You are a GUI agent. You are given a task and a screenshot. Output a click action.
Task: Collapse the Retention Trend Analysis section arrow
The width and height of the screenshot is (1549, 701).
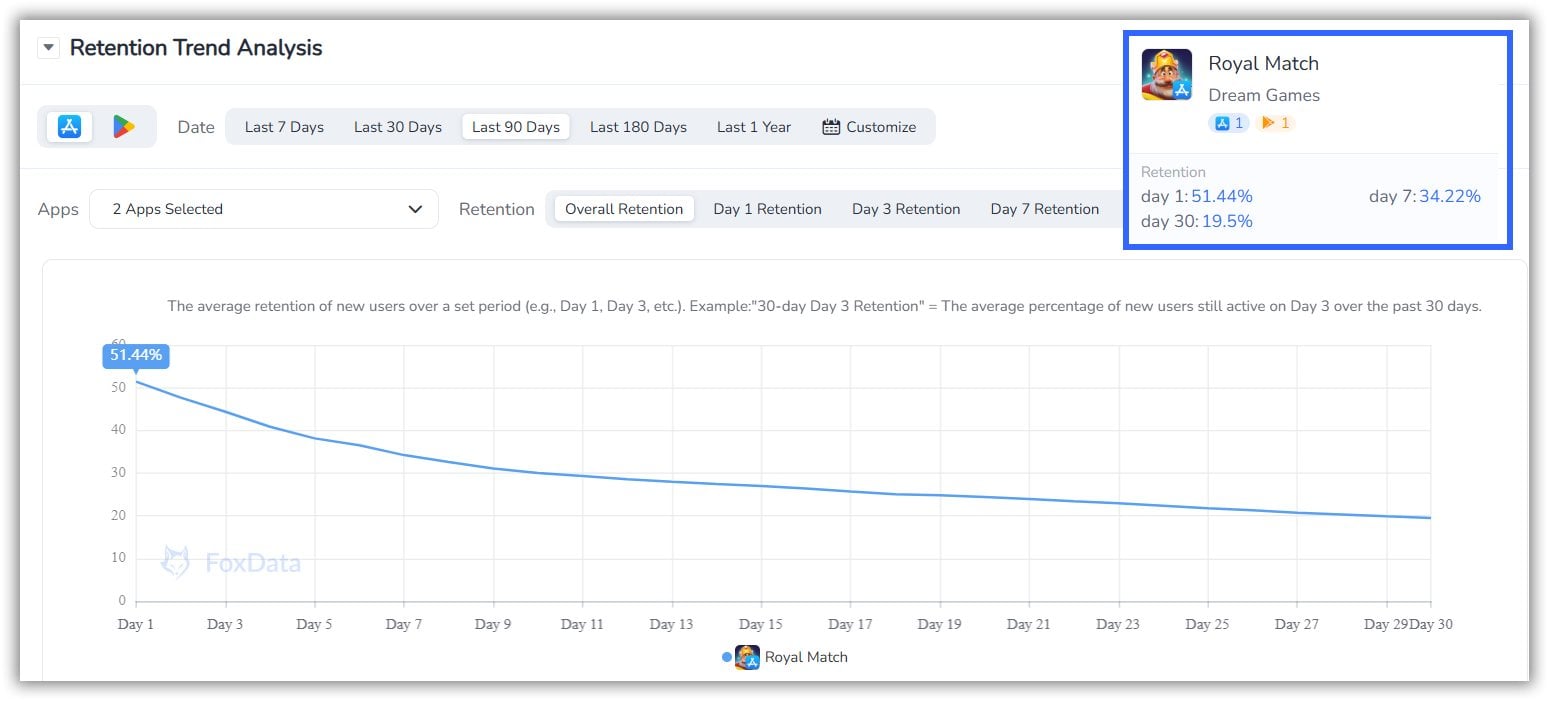49,48
